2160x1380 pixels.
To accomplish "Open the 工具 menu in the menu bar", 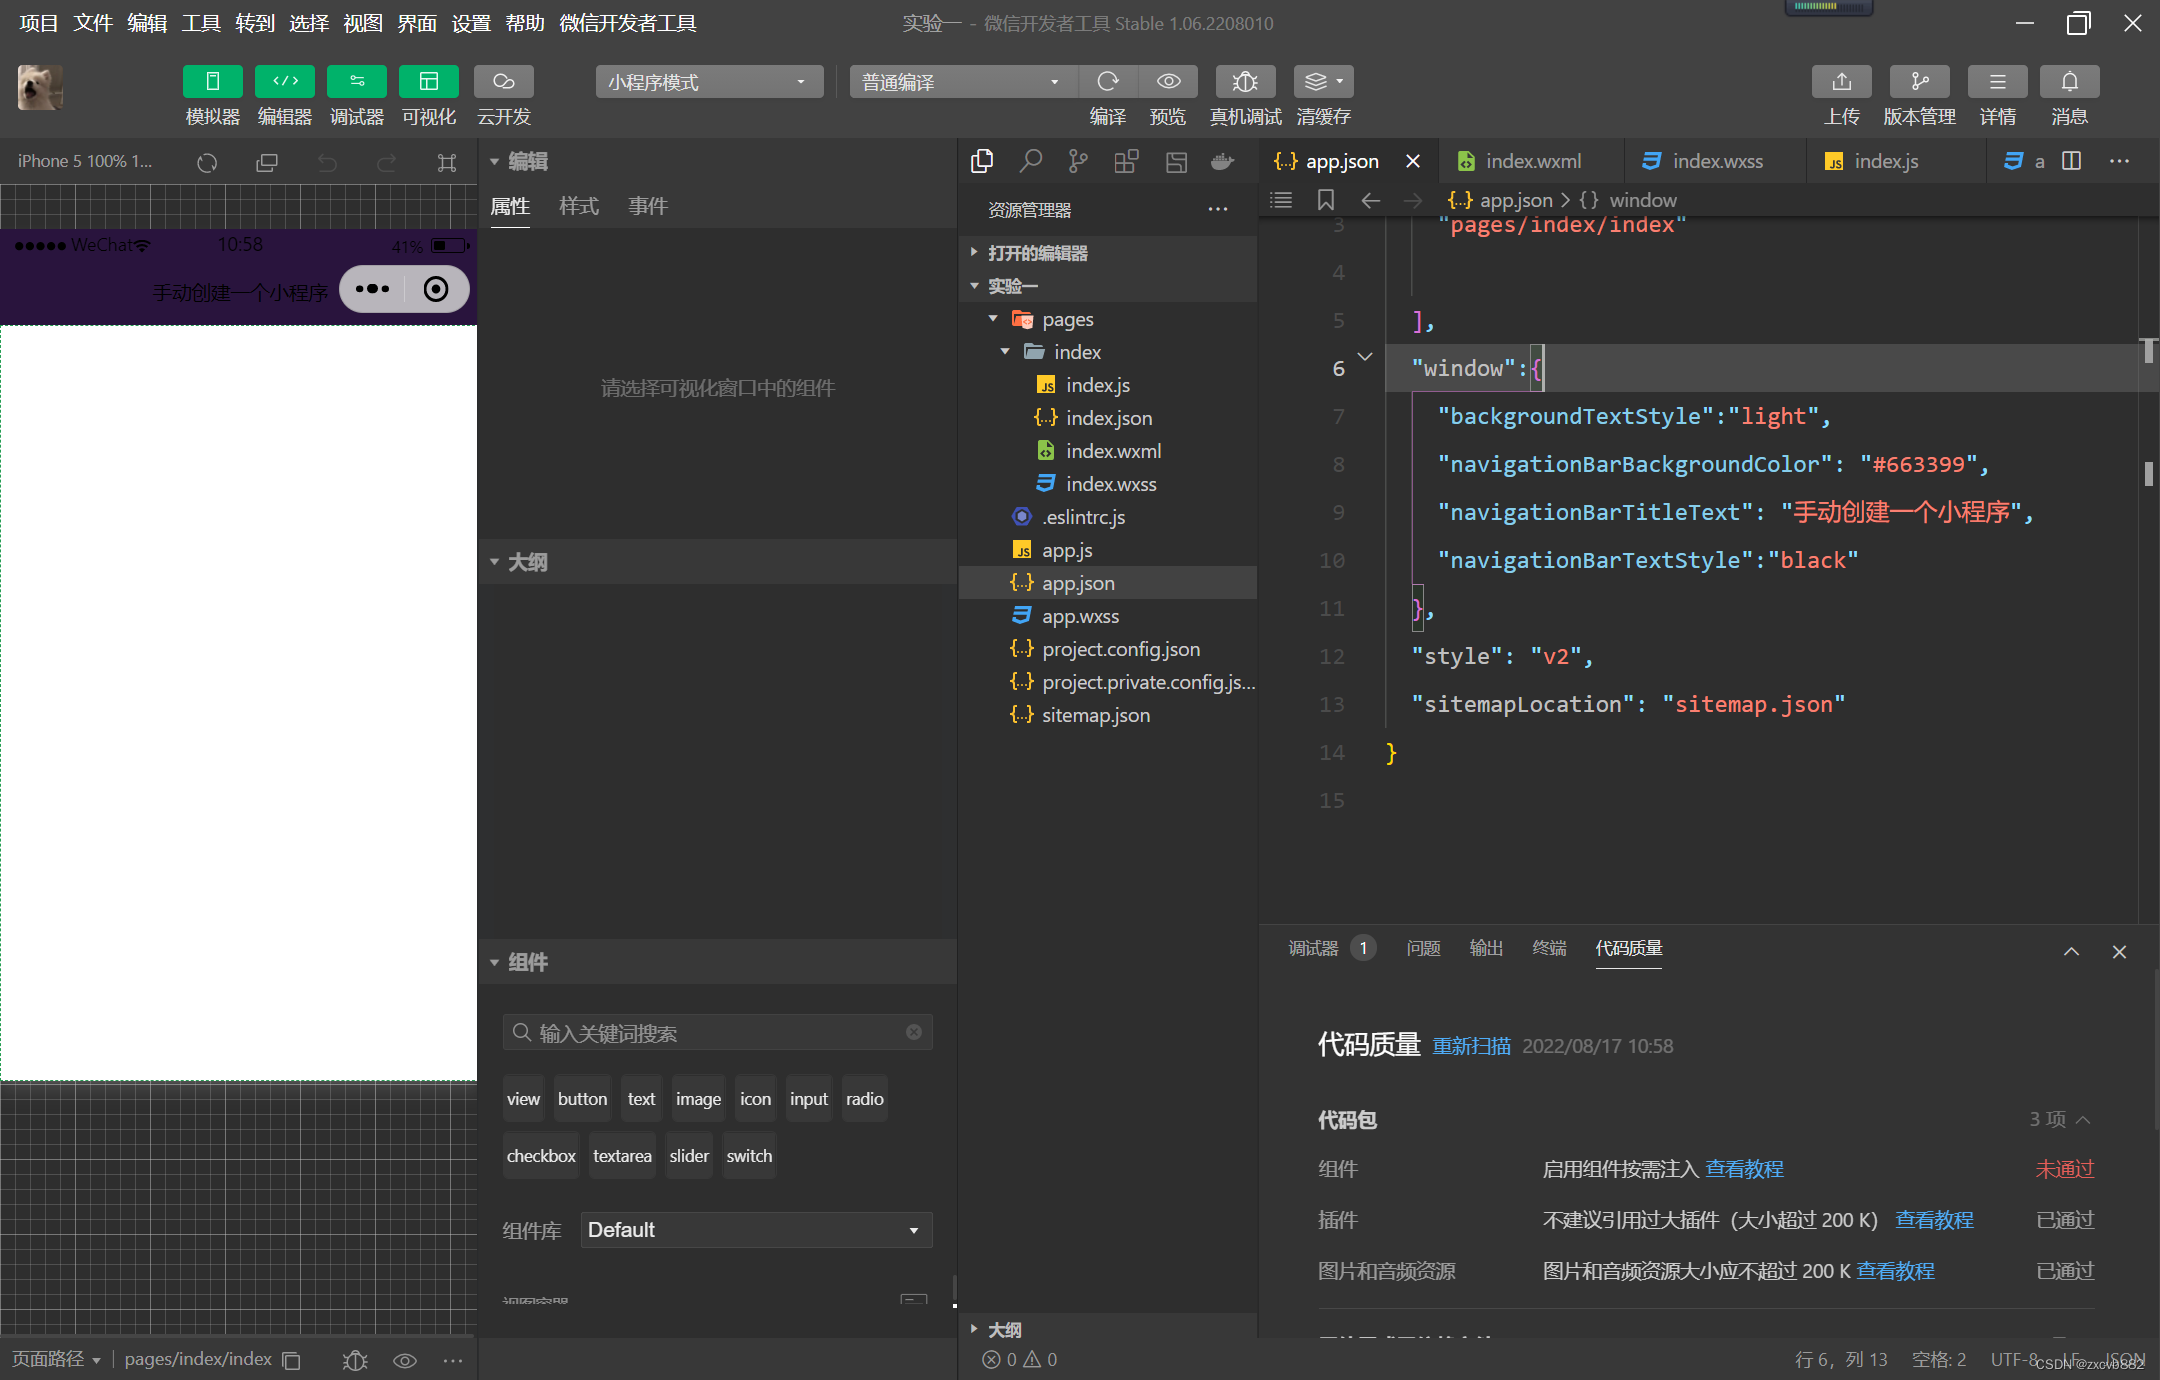I will coord(200,23).
